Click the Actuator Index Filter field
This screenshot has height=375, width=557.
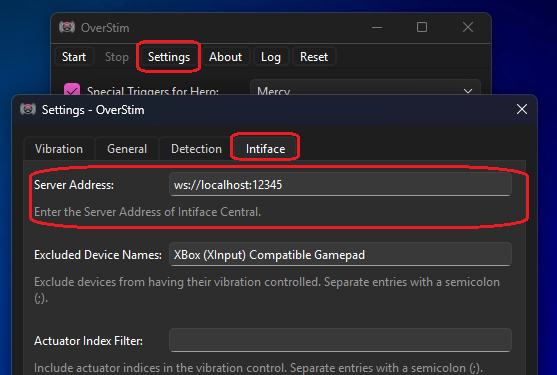pos(340,340)
